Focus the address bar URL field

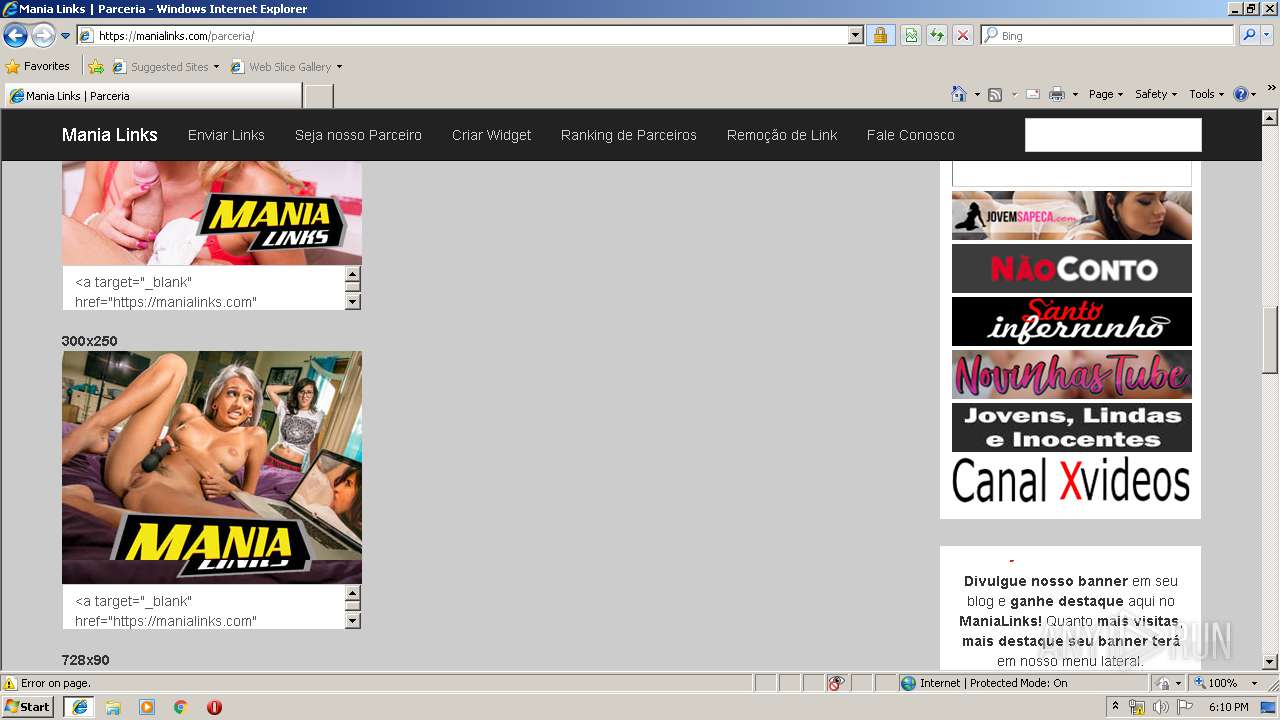pyautogui.click(x=462, y=36)
